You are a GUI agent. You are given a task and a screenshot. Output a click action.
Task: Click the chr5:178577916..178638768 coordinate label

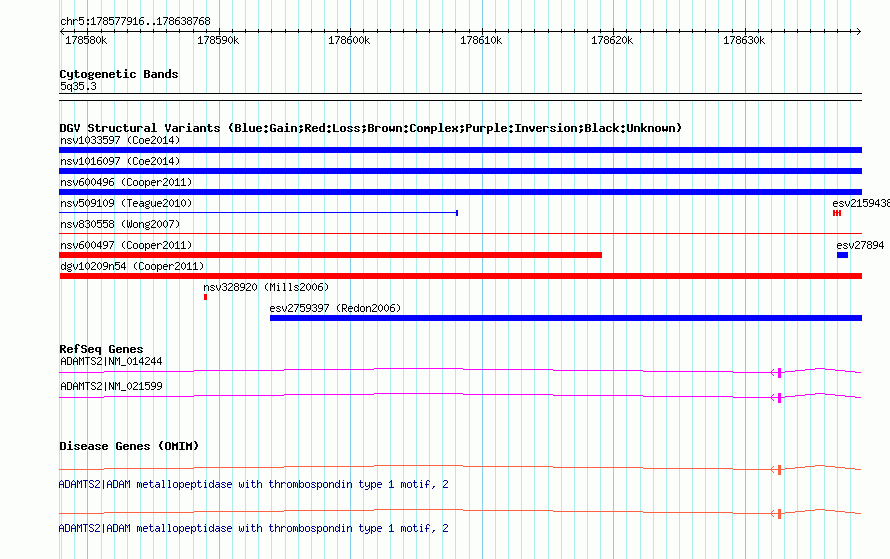click(x=135, y=21)
